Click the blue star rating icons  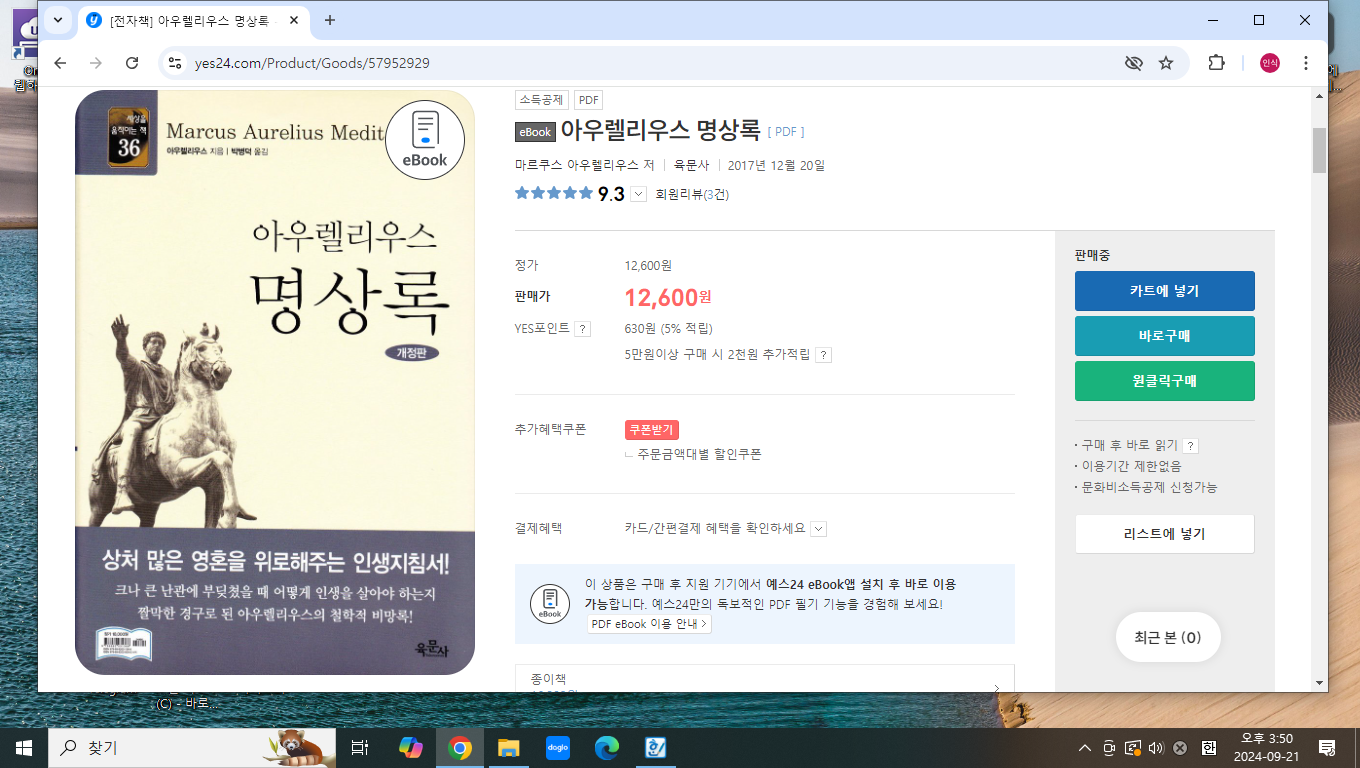point(554,193)
